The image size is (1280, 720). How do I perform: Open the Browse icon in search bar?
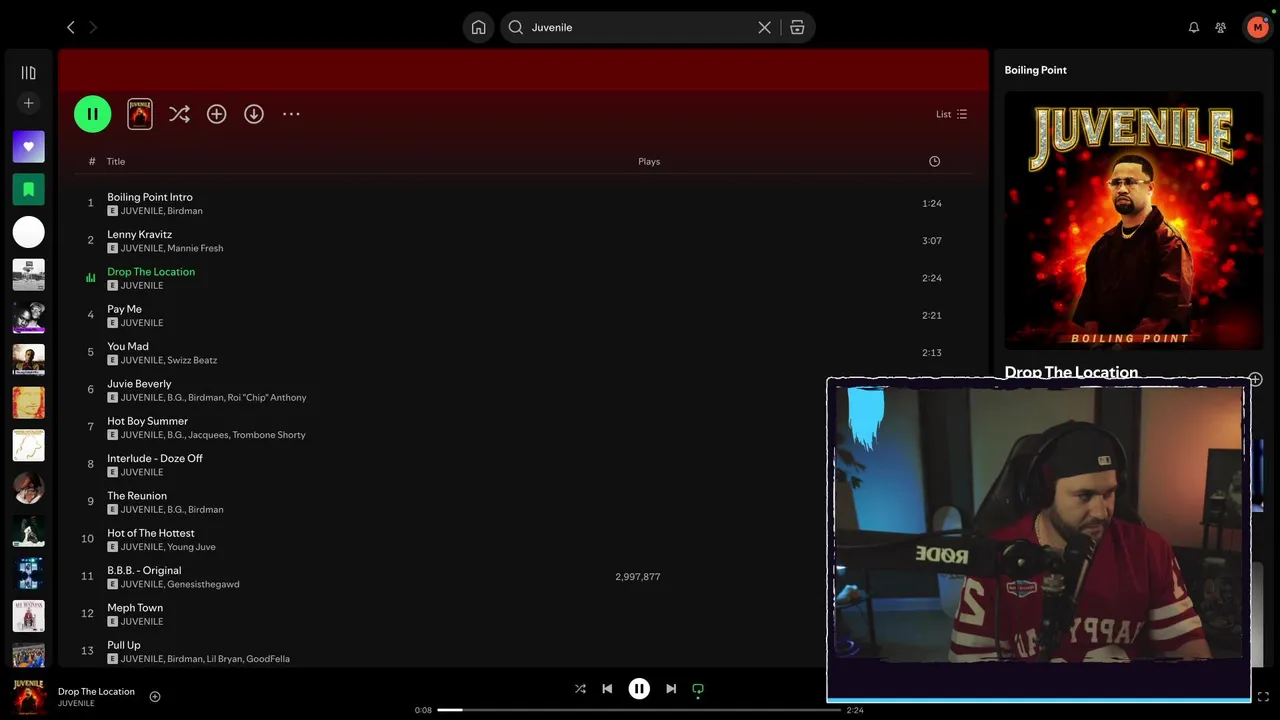(x=797, y=27)
